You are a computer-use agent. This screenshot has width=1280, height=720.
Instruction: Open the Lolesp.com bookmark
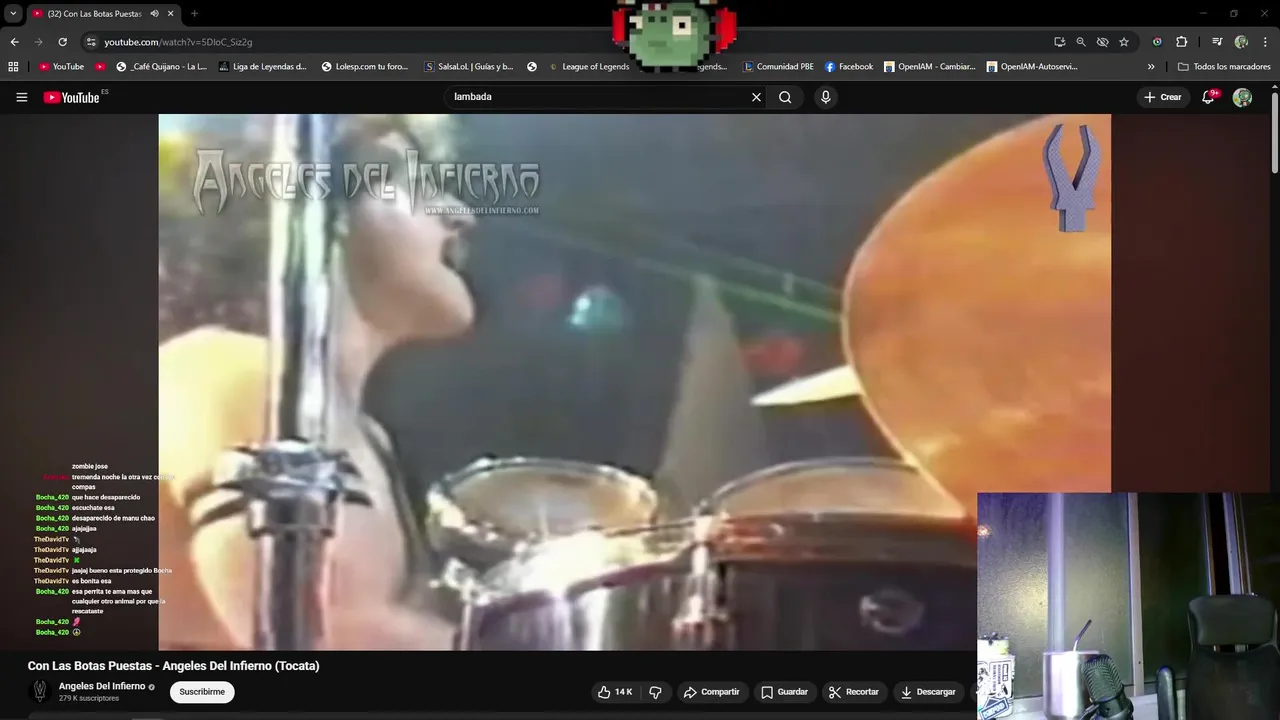[365, 67]
